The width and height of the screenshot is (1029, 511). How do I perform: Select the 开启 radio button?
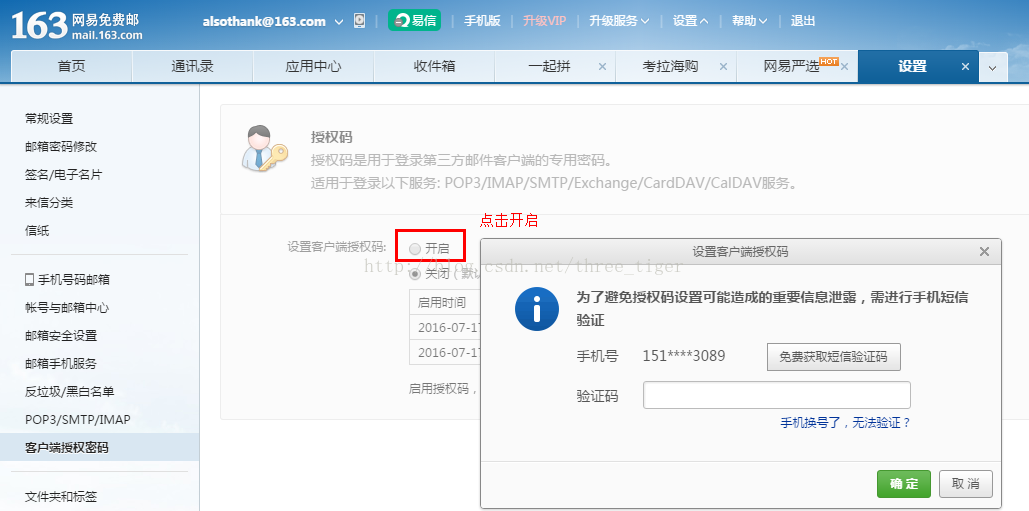(x=415, y=249)
